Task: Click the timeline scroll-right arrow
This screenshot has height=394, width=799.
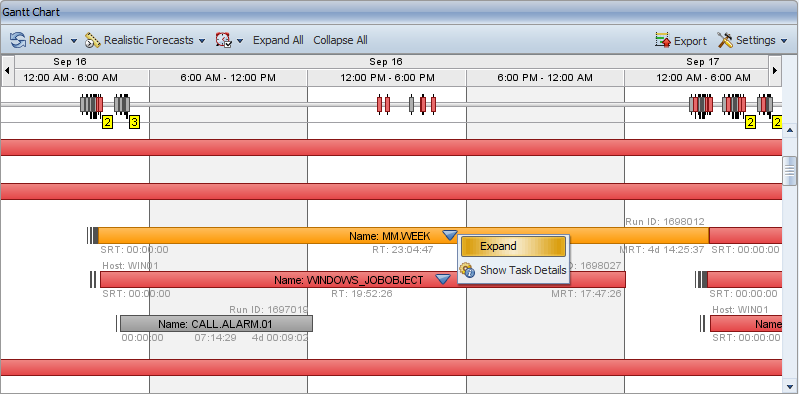Action: 775,70
